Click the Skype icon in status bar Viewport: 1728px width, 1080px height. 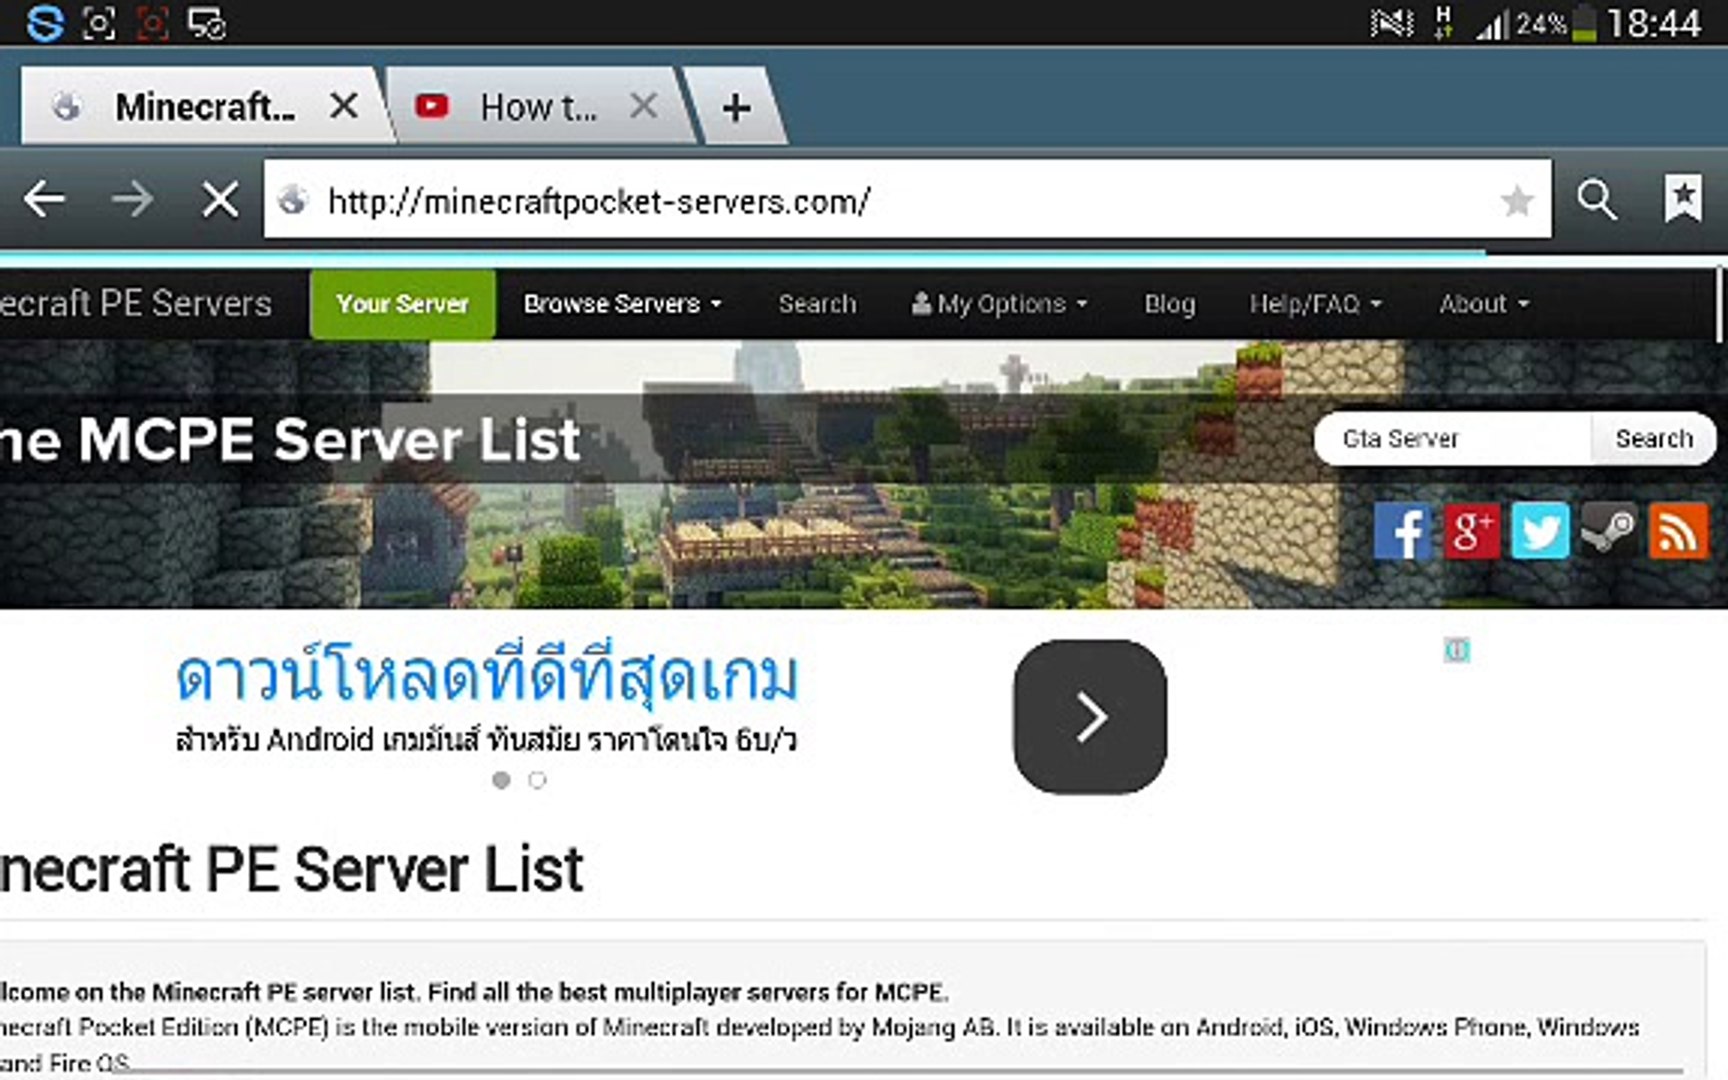[x=45, y=22]
